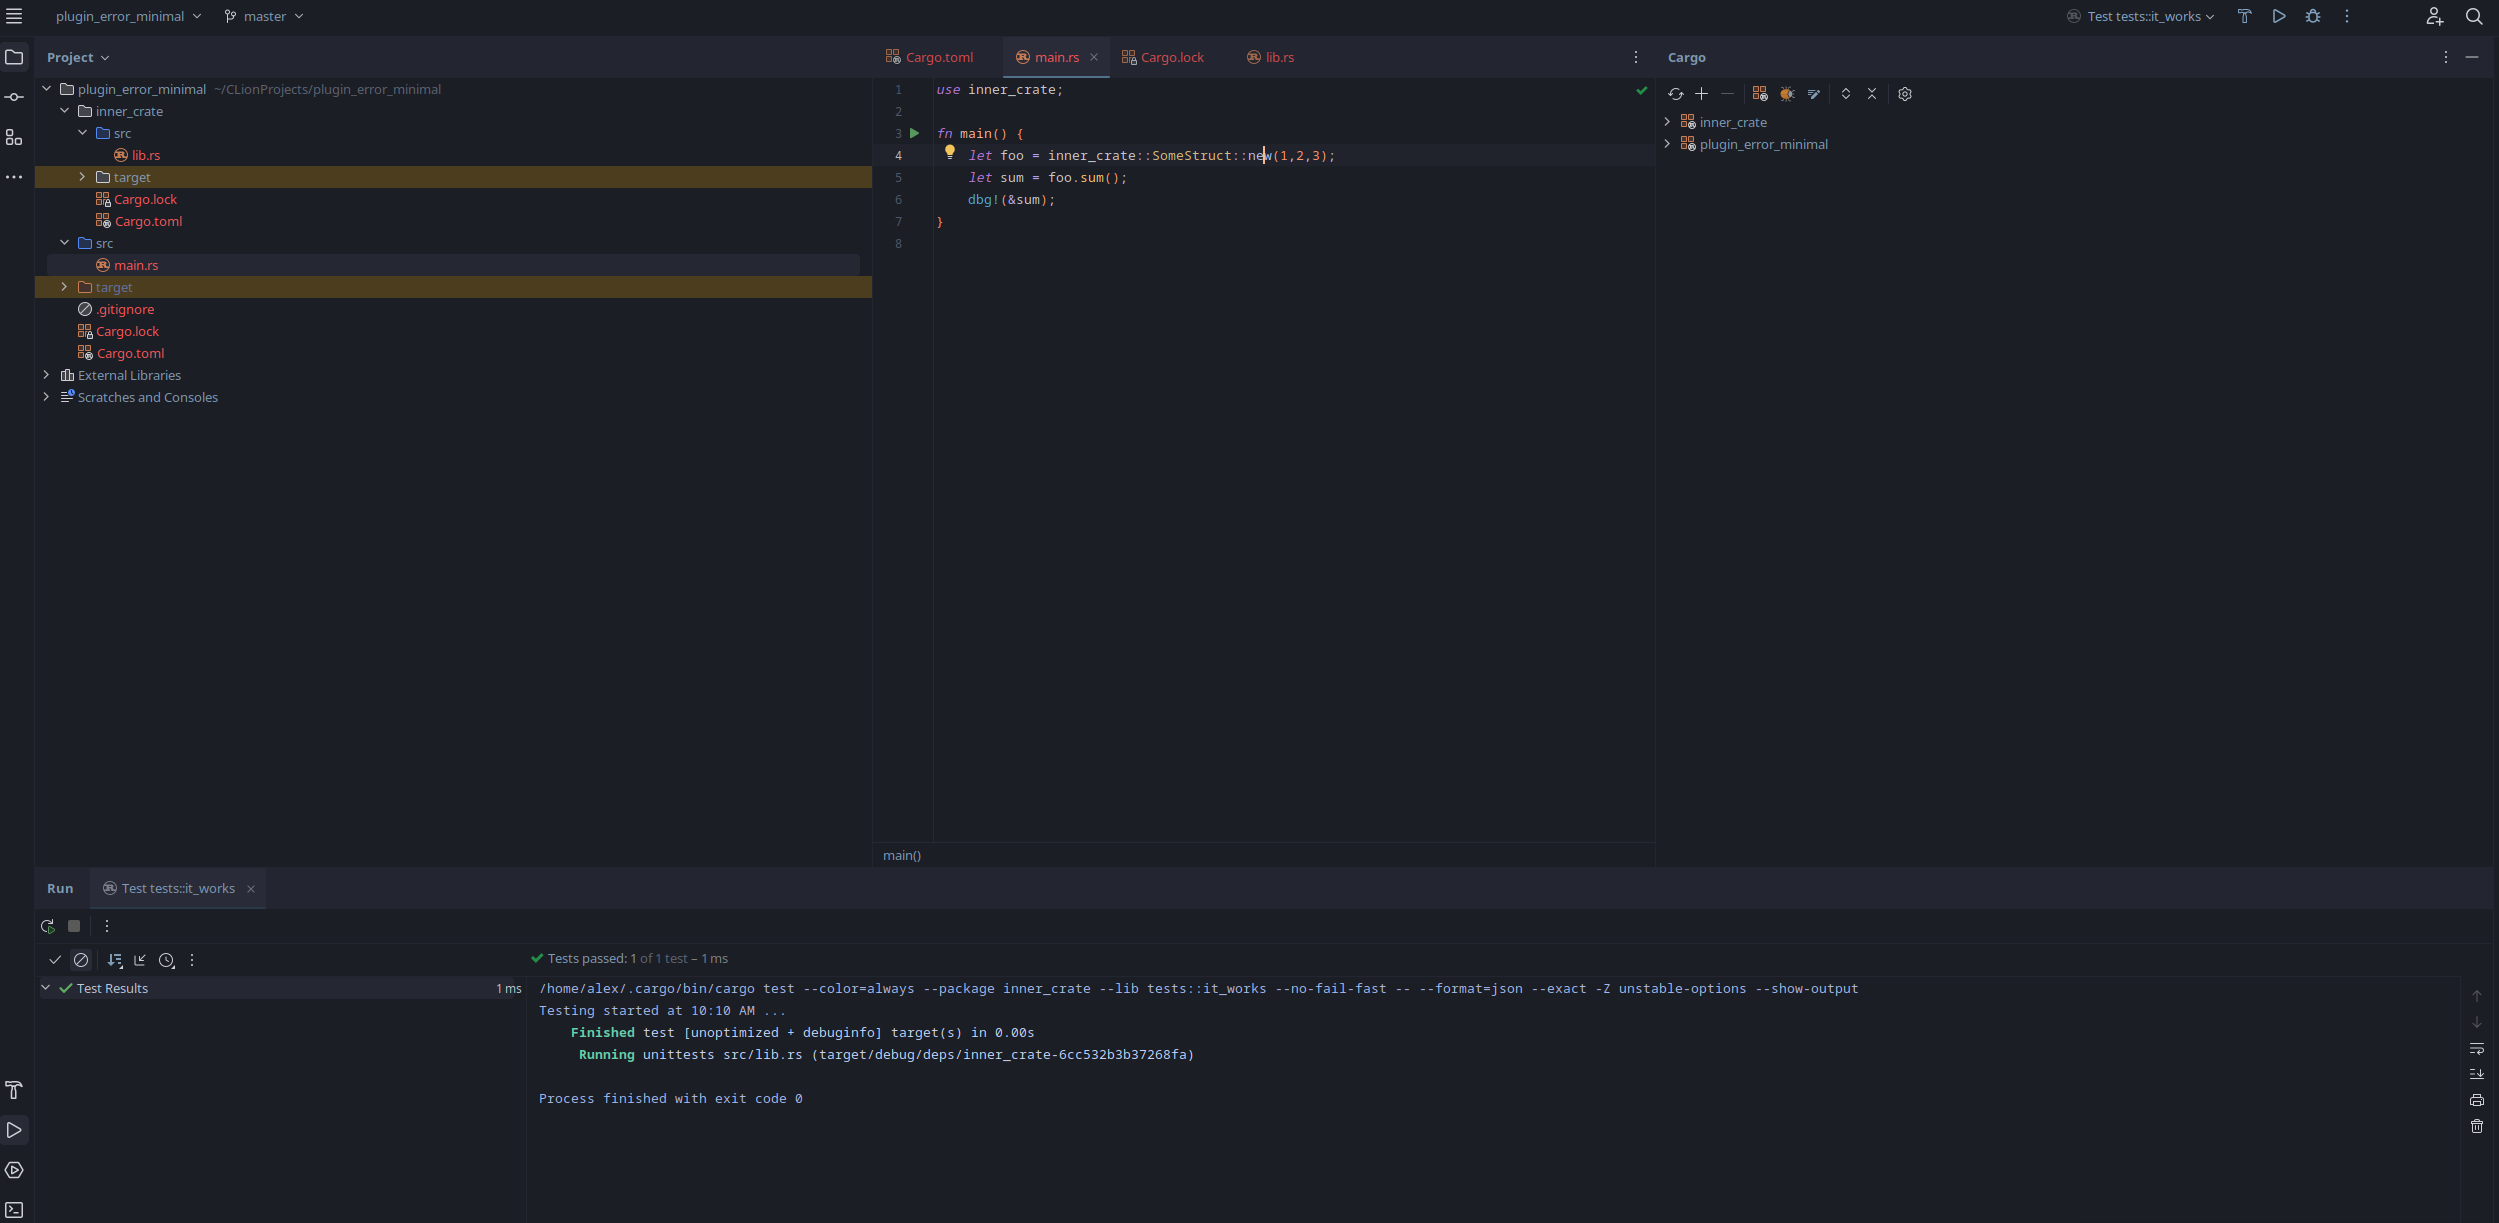Toggle soft-wrap in the console
Screen dimensions: 2499x1223
pos(2477,1048)
